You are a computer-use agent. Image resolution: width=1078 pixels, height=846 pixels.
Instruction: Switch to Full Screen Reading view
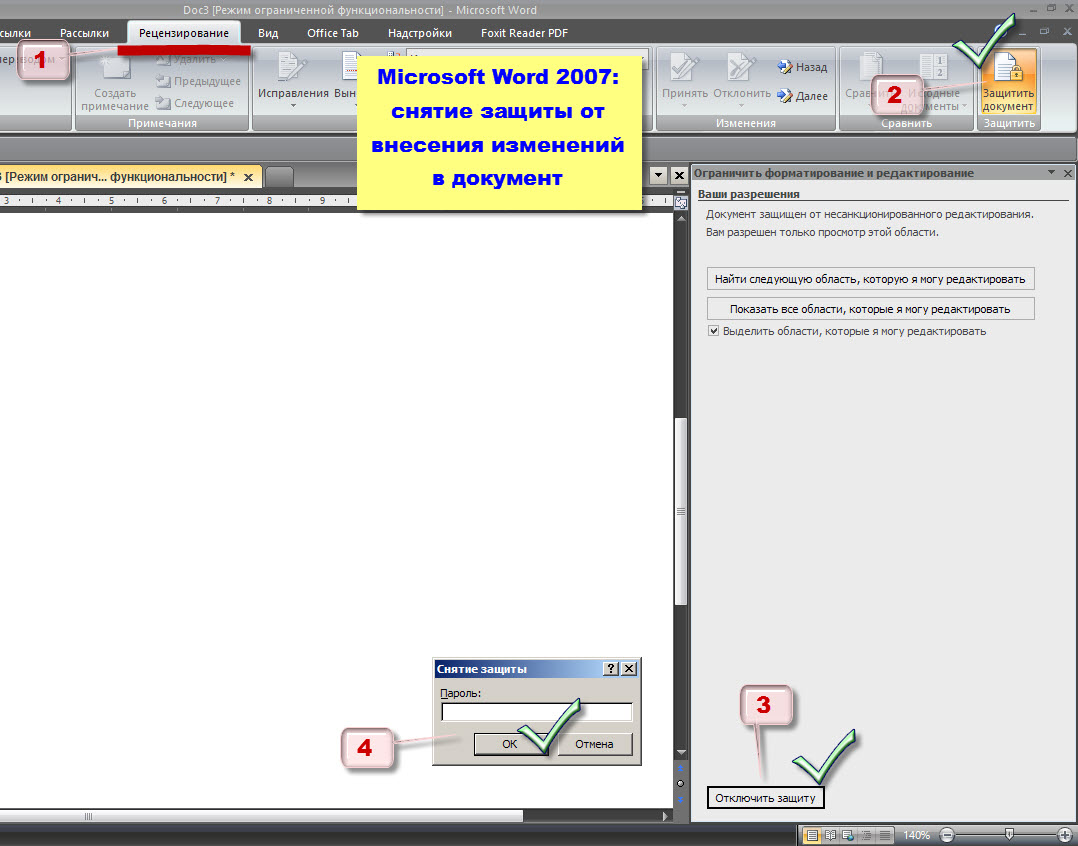[x=830, y=836]
